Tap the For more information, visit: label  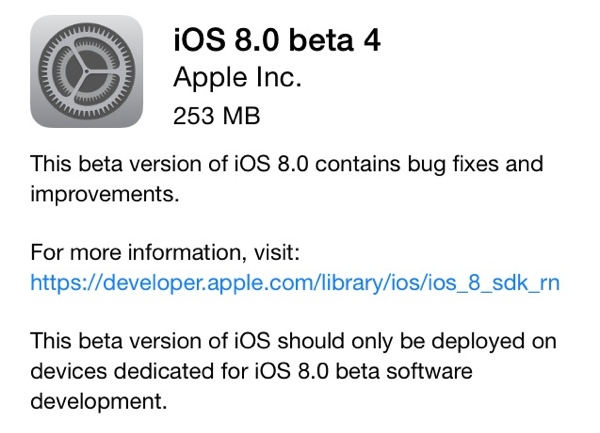pyautogui.click(x=165, y=252)
